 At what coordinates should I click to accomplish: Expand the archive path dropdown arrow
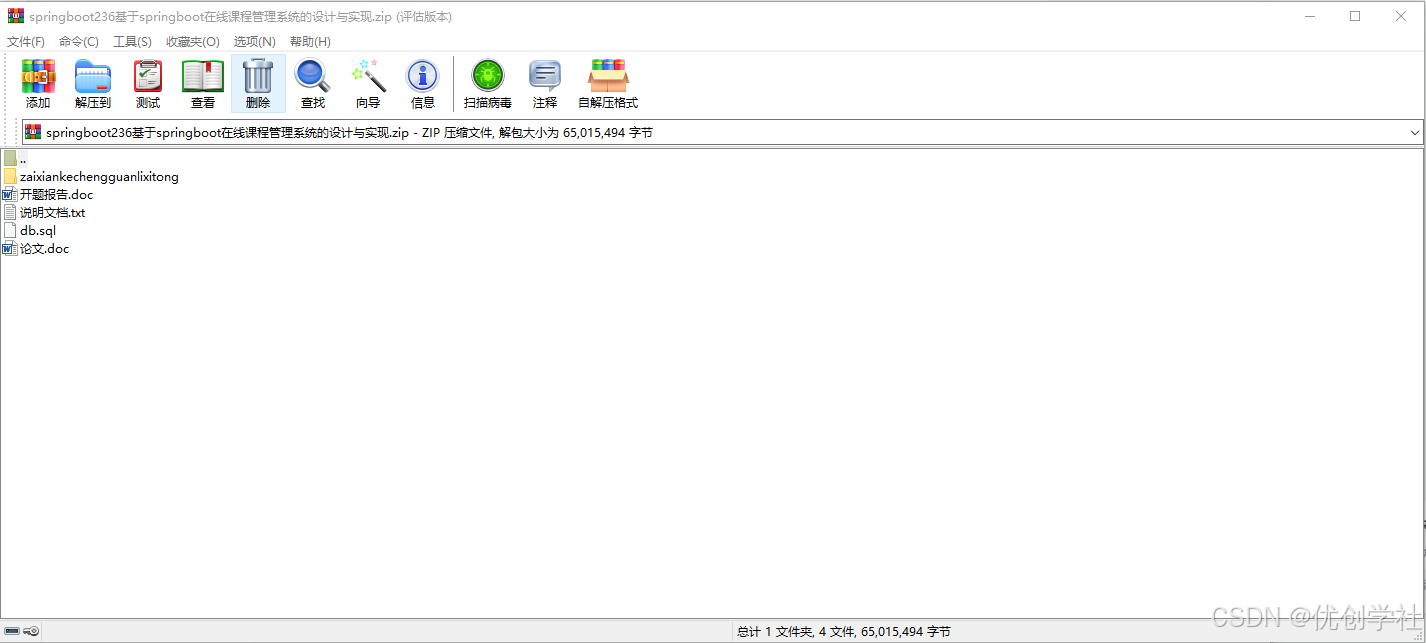click(x=1416, y=132)
